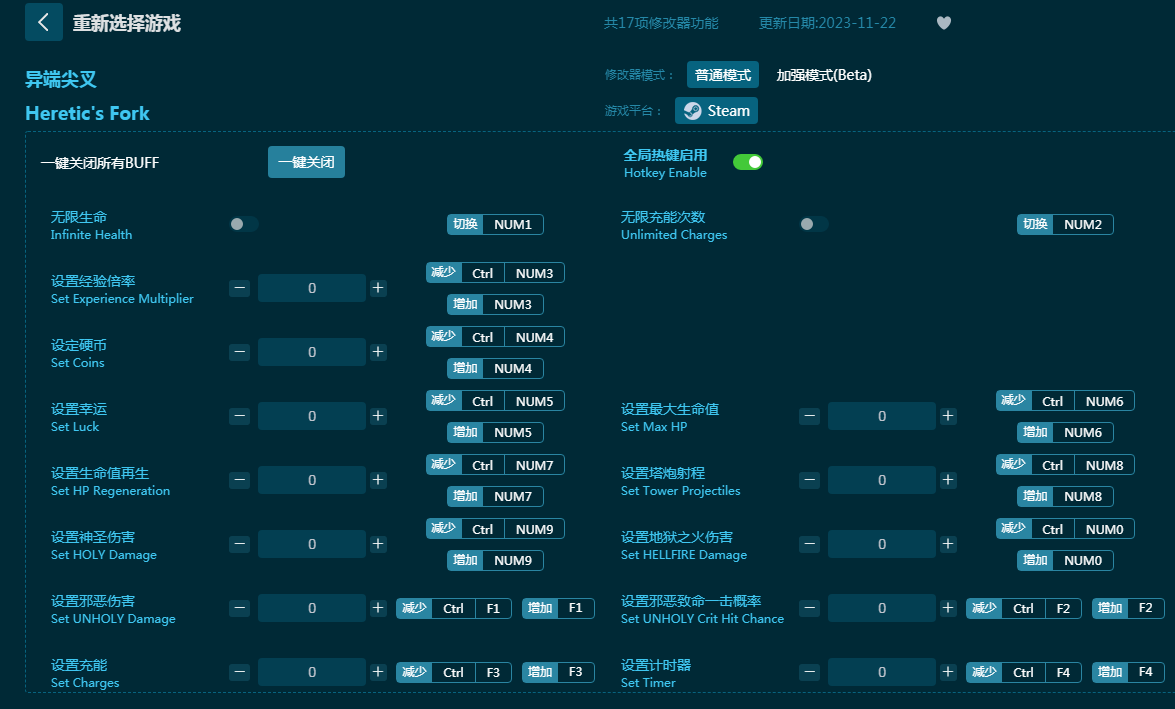
Task: Click 减少 Ctrl NUM8 for Tower Projectiles
Action: 1065,465
